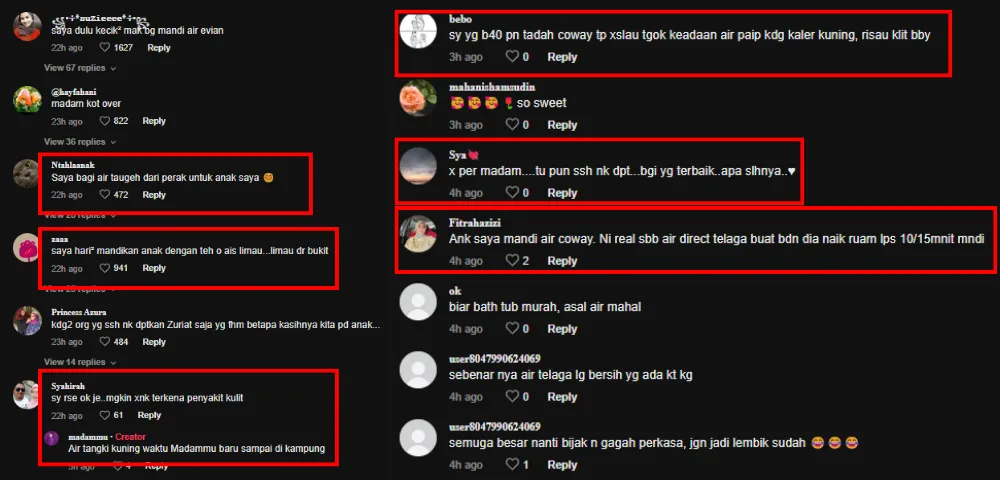Like the semuga besar nanti comment
This screenshot has width=1000, height=480.
512,465
